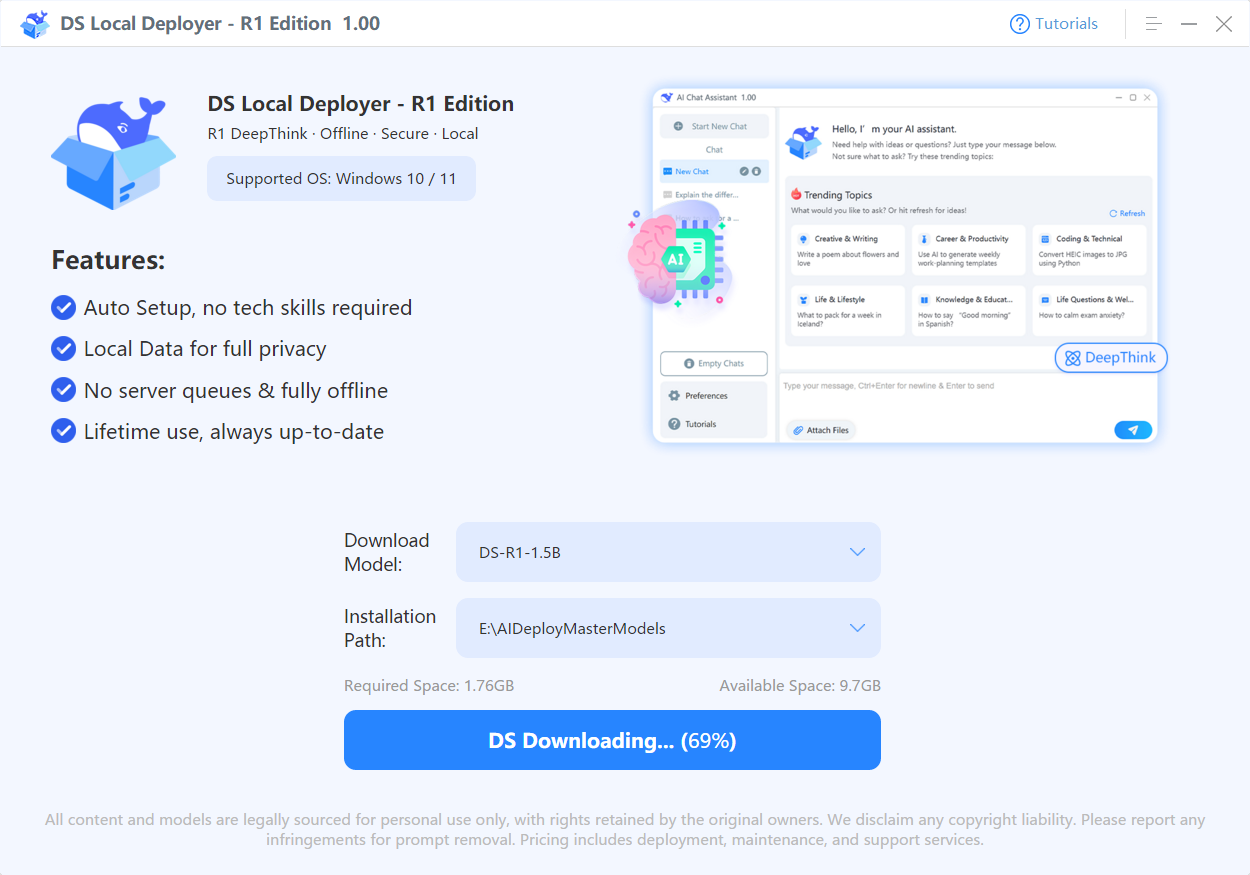Image resolution: width=1250 pixels, height=875 pixels.
Task: Open the Tutorials link in the title bar
Action: 1063,23
